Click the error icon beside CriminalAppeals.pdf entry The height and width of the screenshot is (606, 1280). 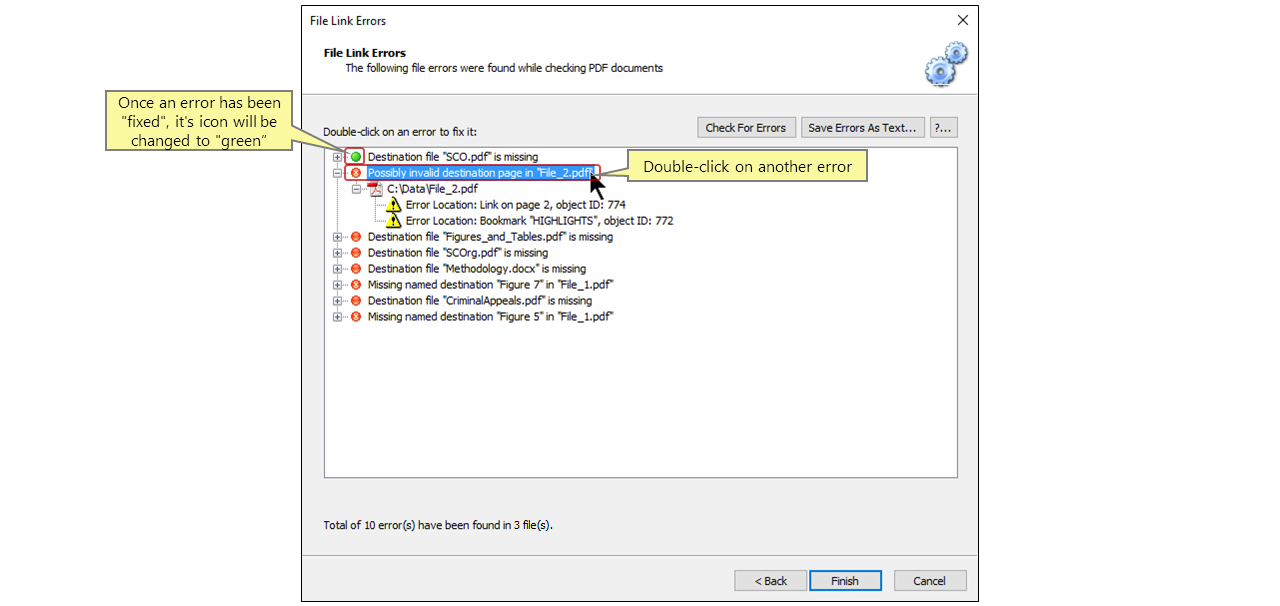coord(355,300)
